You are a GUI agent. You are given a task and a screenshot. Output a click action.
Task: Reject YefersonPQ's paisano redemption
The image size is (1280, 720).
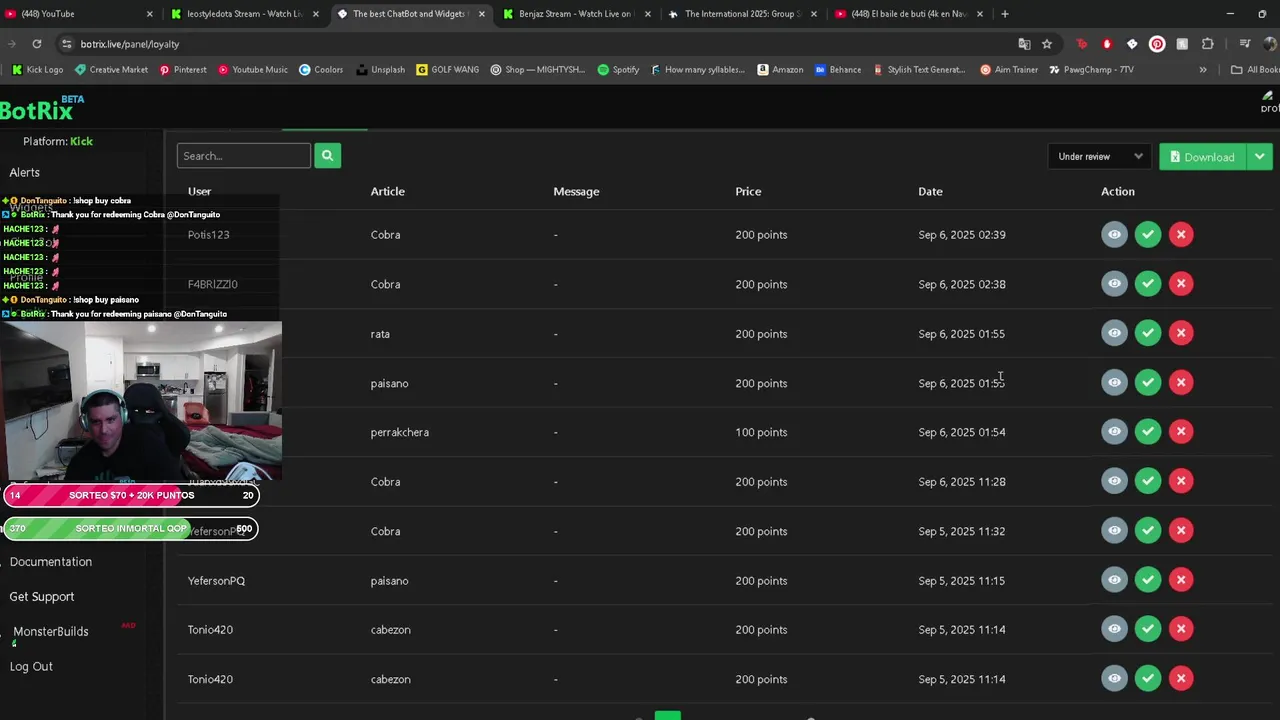[x=1181, y=579]
